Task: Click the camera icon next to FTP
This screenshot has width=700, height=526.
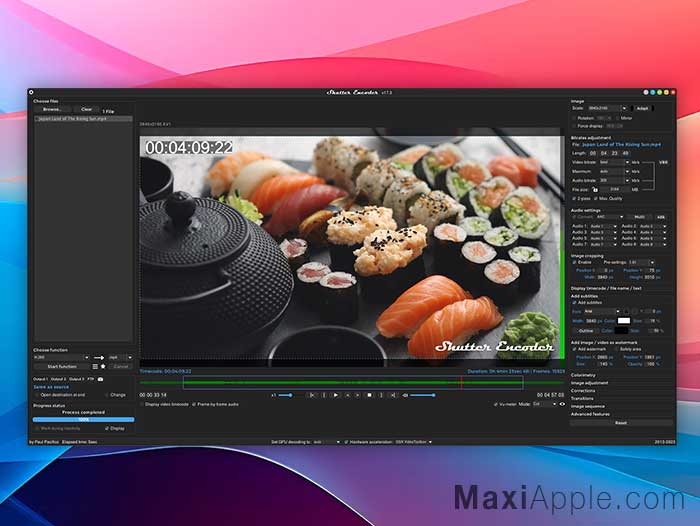Action: coord(100,379)
